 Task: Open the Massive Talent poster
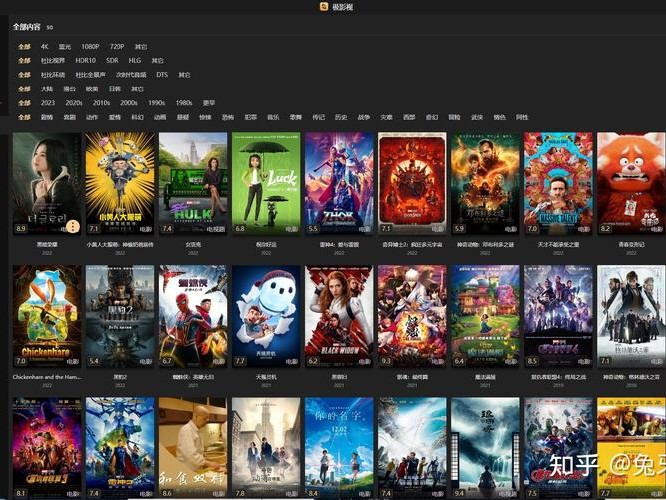click(x=559, y=183)
